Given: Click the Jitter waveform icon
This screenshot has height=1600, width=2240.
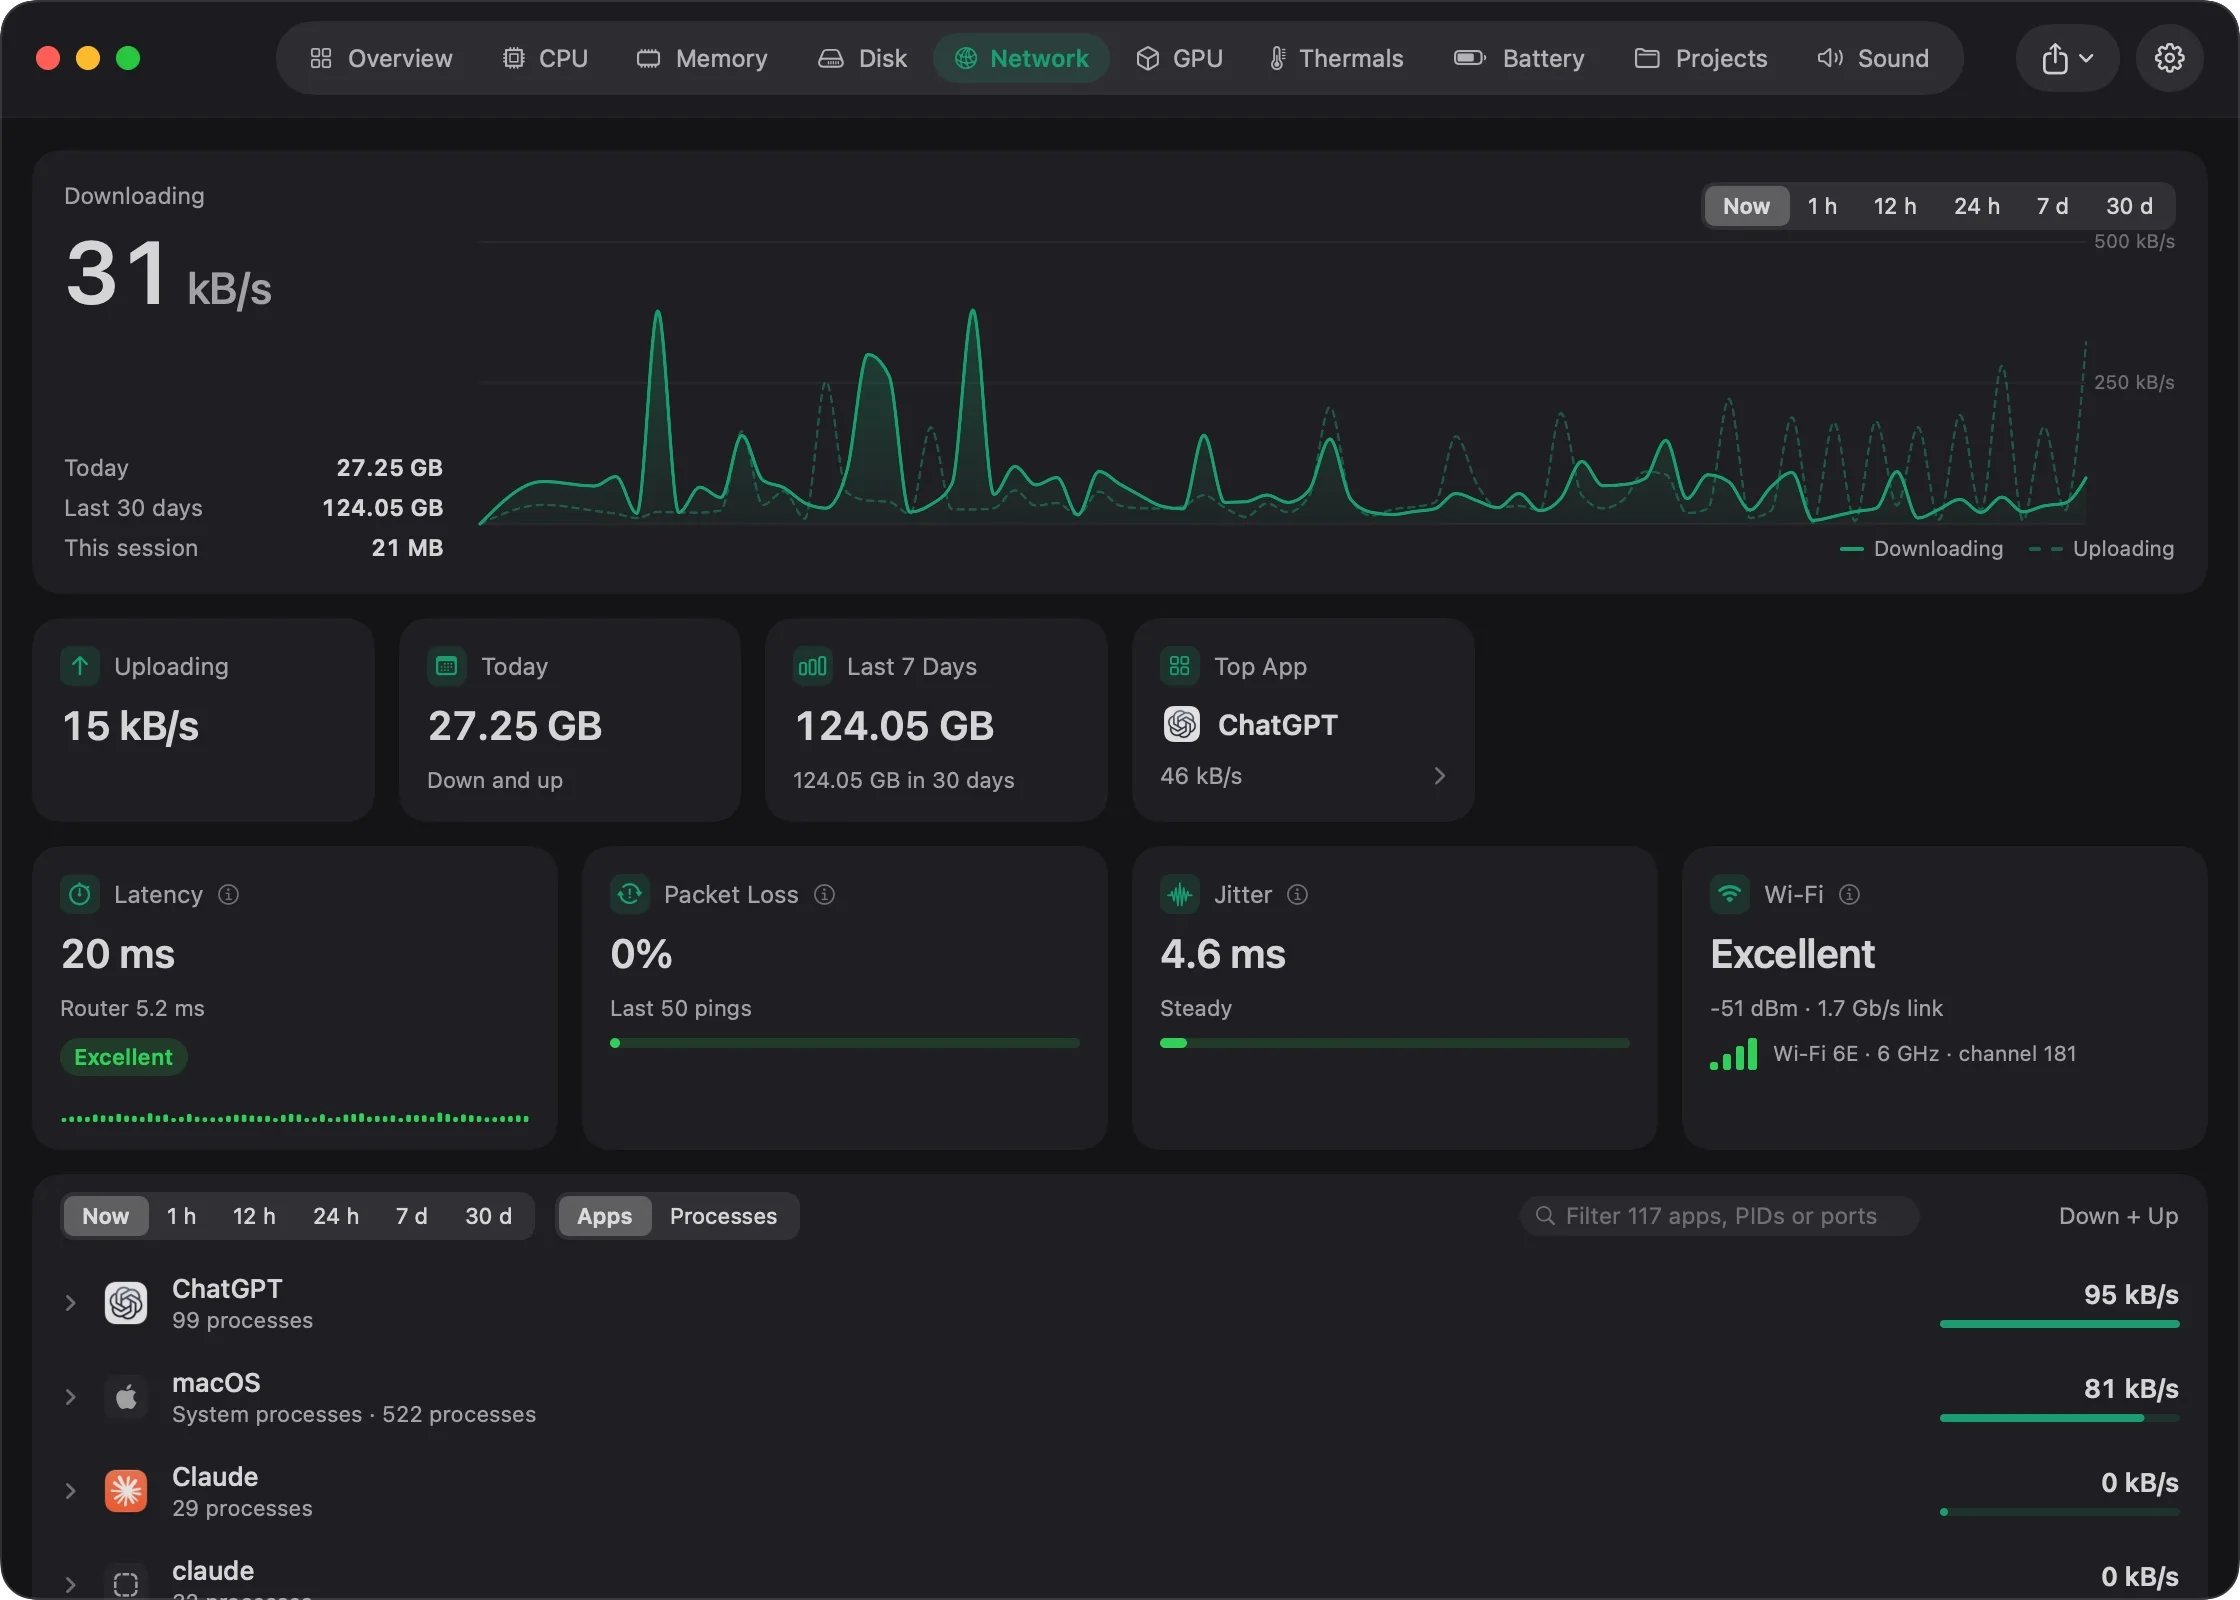Looking at the screenshot, I should [x=1180, y=894].
